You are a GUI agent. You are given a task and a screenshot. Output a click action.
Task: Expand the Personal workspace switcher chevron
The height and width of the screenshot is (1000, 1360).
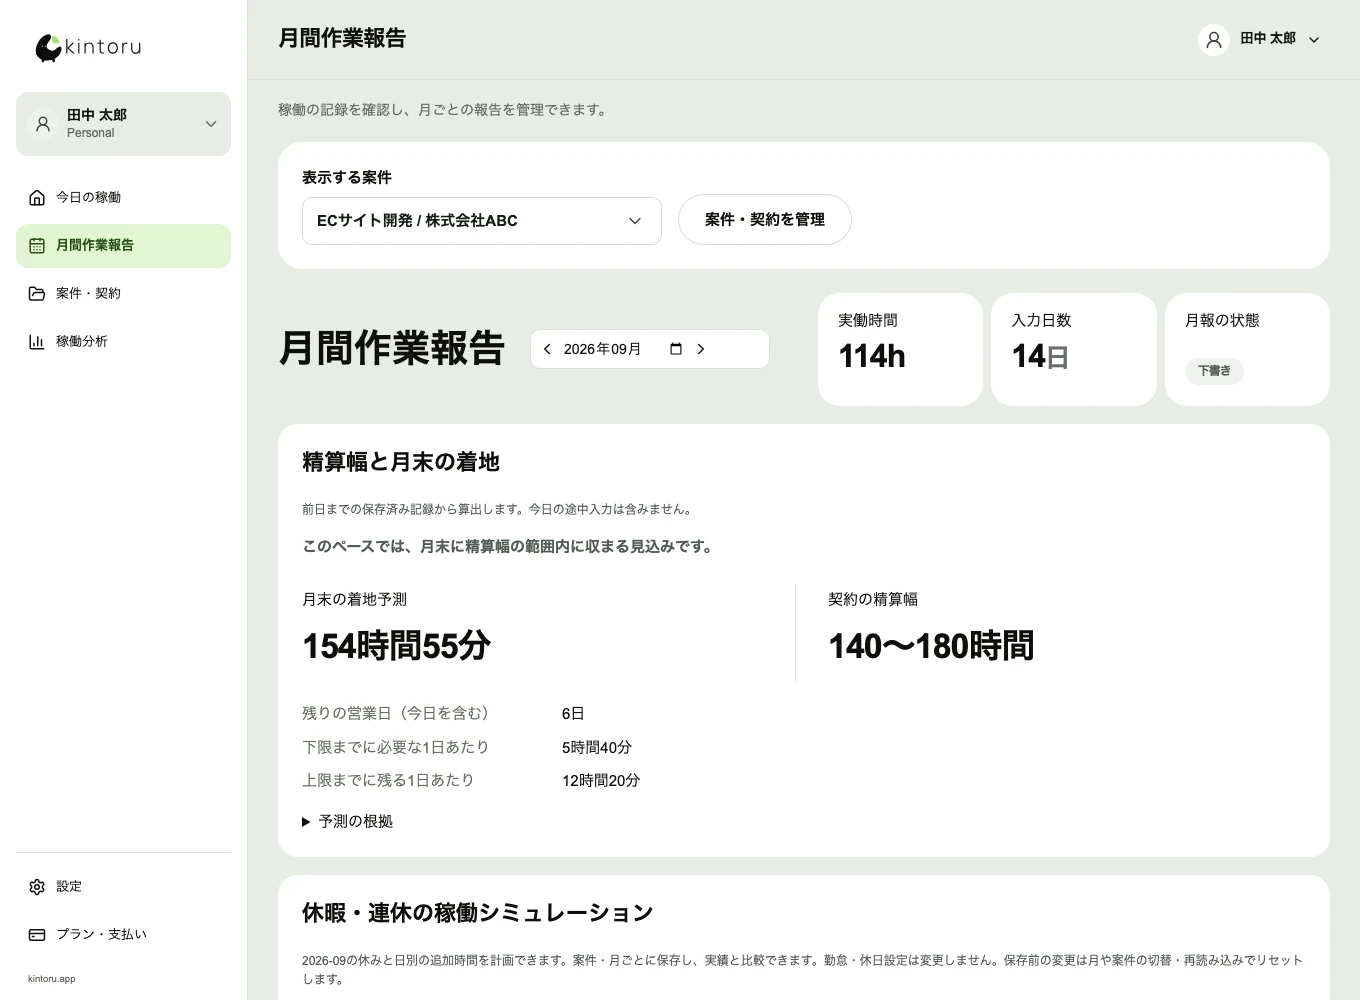tap(211, 124)
